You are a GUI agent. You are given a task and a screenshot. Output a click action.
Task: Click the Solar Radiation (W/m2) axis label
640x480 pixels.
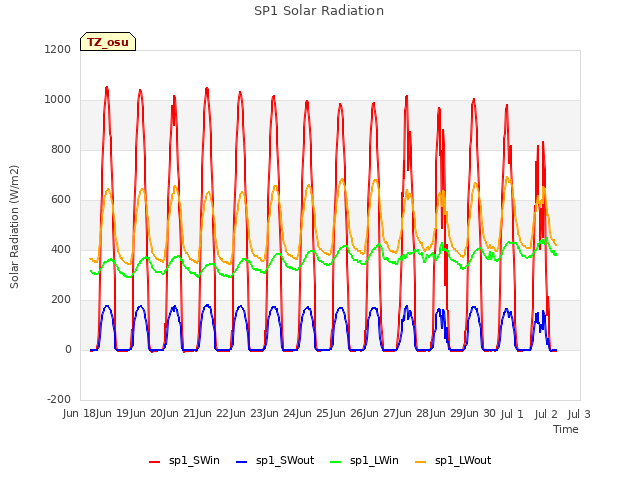click(x=14, y=227)
